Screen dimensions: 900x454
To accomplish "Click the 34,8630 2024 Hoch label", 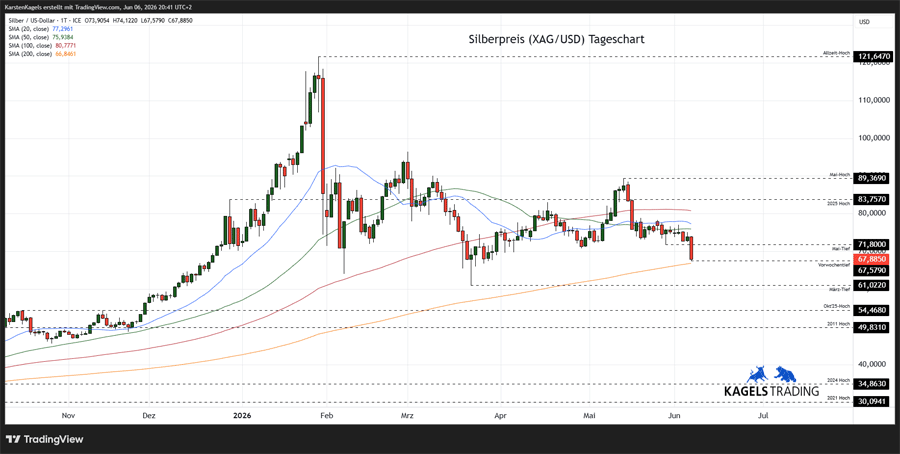I will click(x=874, y=384).
